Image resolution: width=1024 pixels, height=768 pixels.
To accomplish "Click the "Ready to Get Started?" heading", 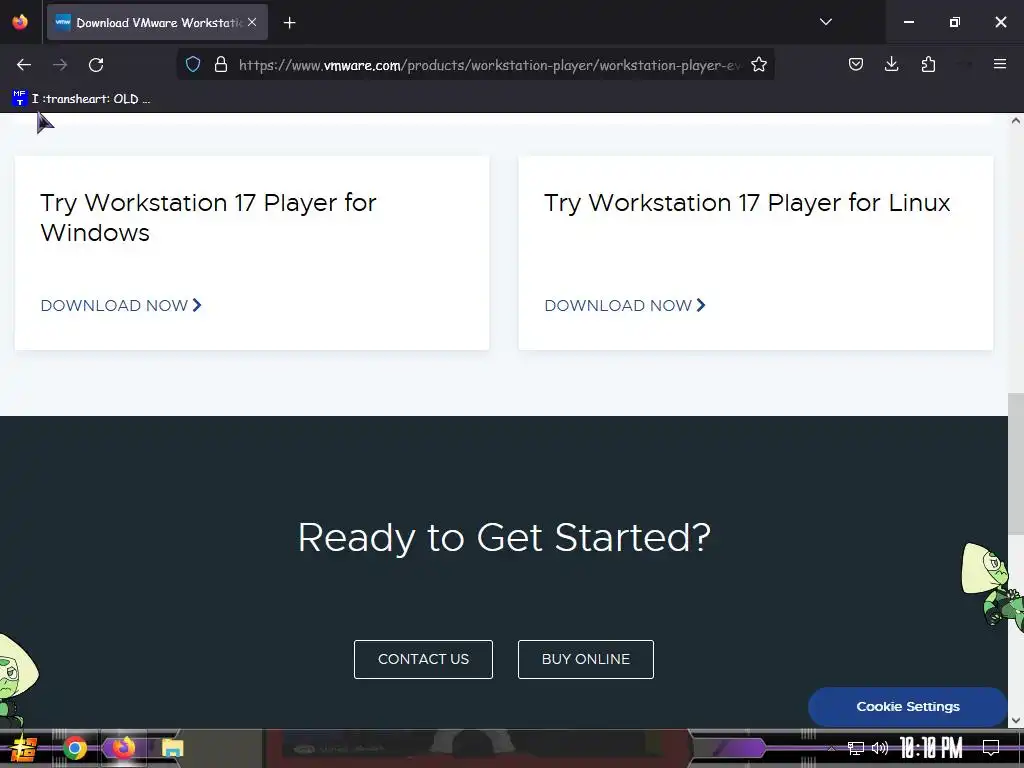I will point(504,538).
